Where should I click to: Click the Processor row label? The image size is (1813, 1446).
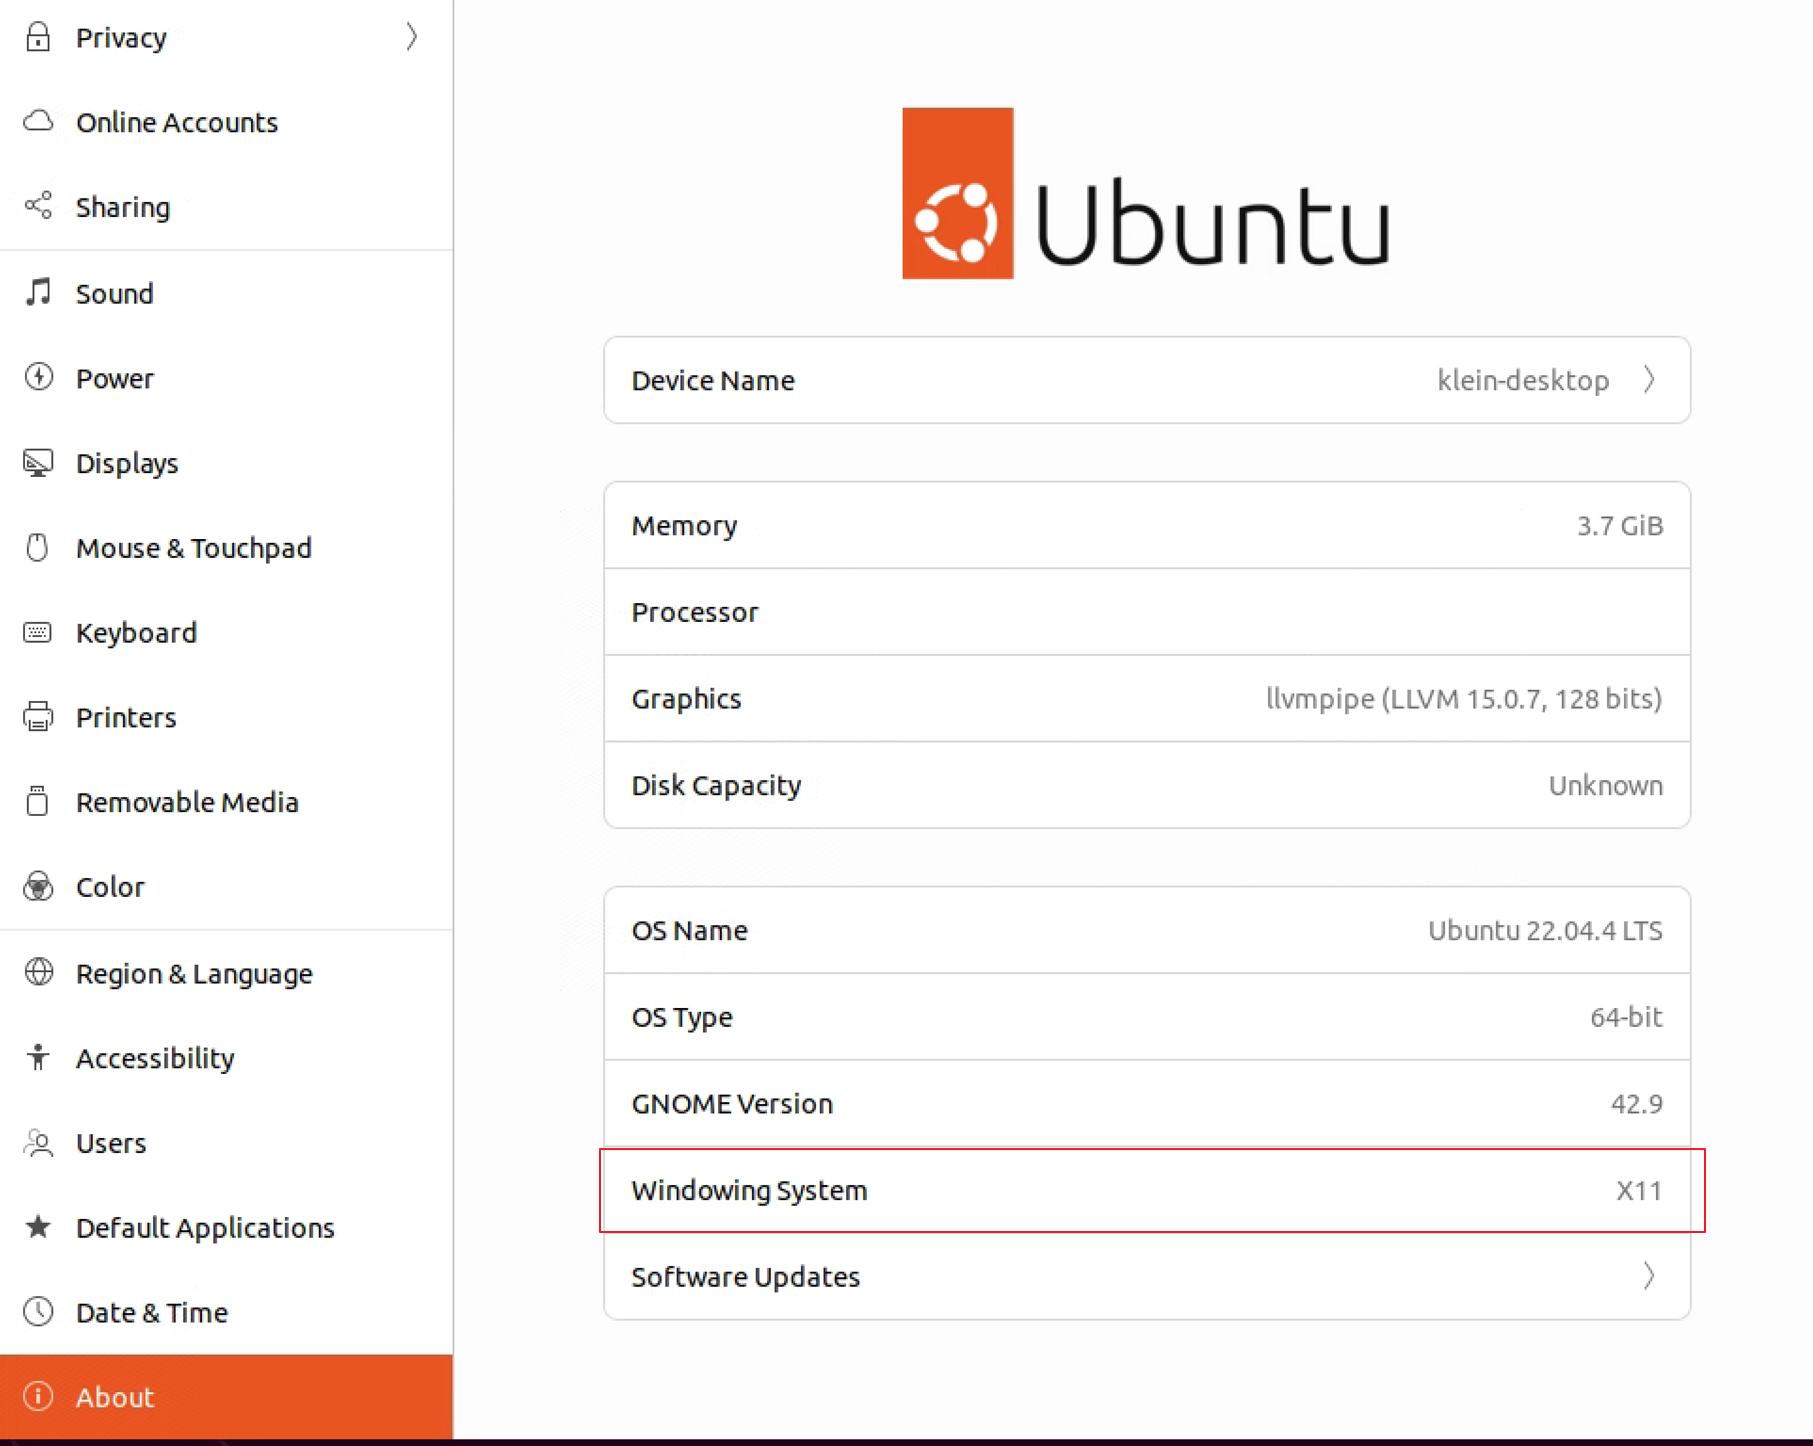tap(695, 612)
